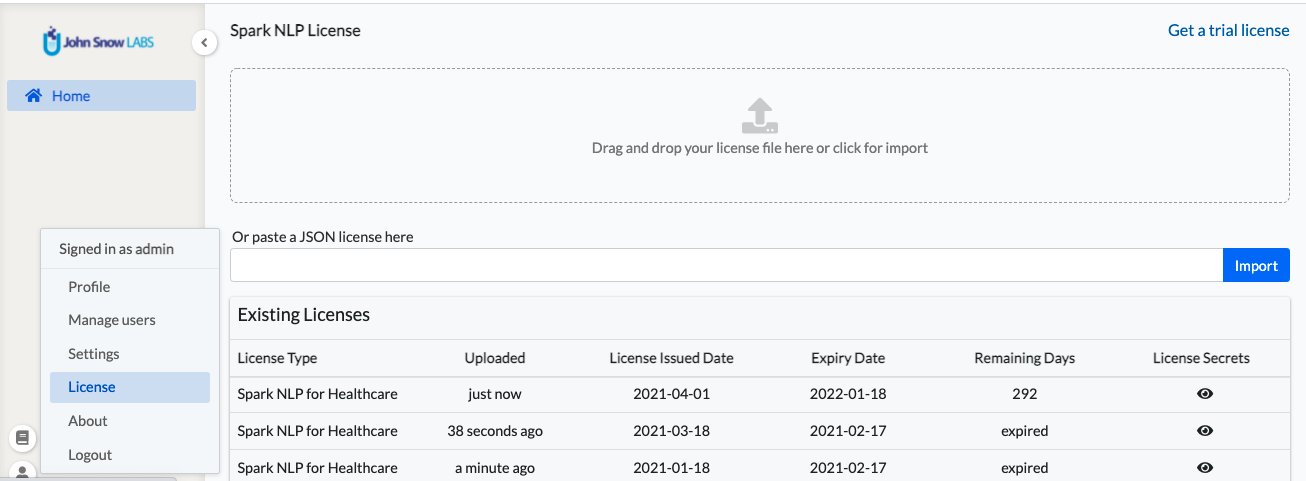1306x481 pixels.
Task: Click the JSON license paste field
Action: point(726,265)
